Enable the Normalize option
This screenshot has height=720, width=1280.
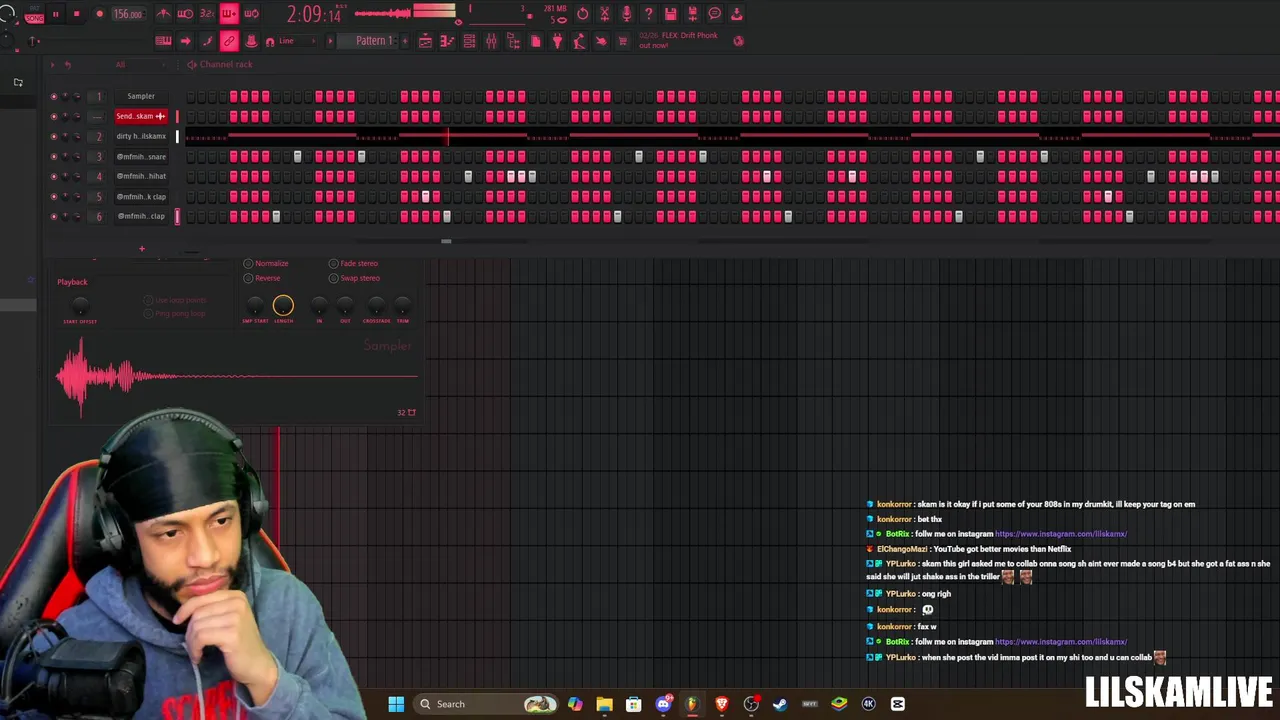(266, 263)
